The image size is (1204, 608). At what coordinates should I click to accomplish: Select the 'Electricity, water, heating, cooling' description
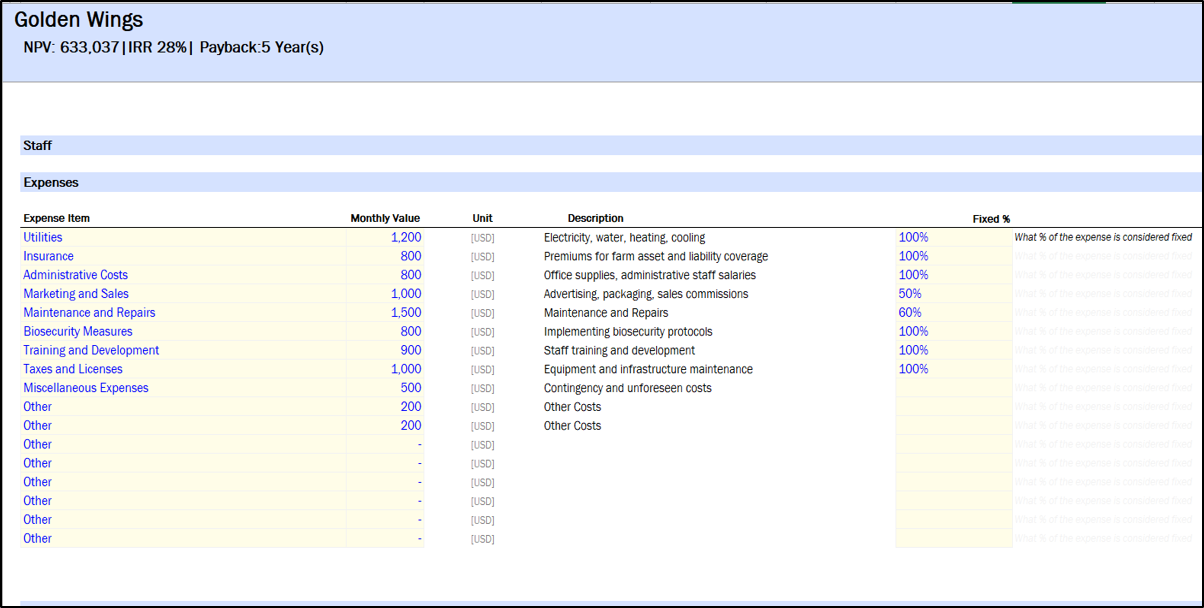point(624,237)
